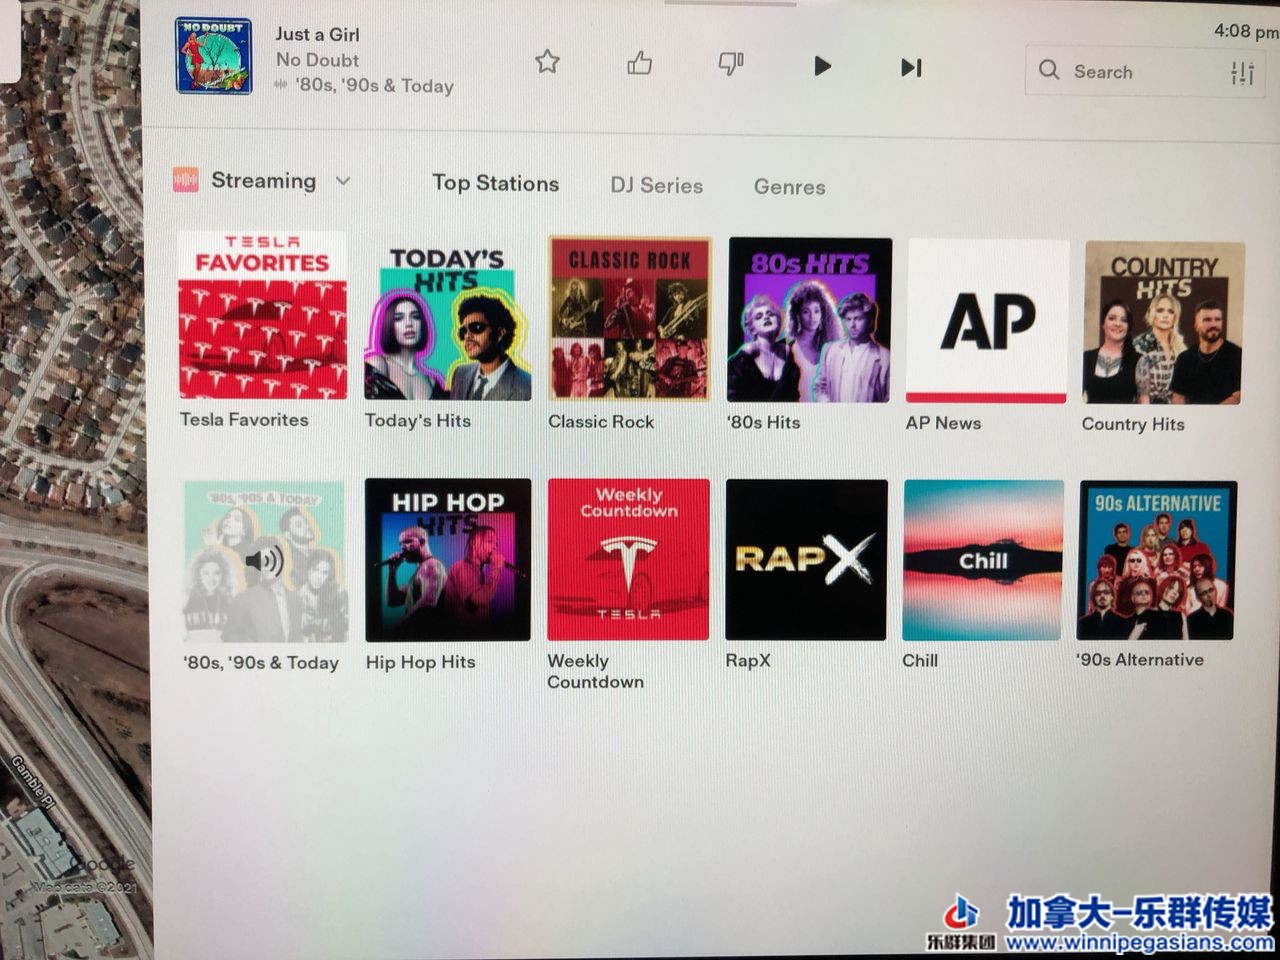Click the No Doubt album cover

pyautogui.click(x=214, y=56)
